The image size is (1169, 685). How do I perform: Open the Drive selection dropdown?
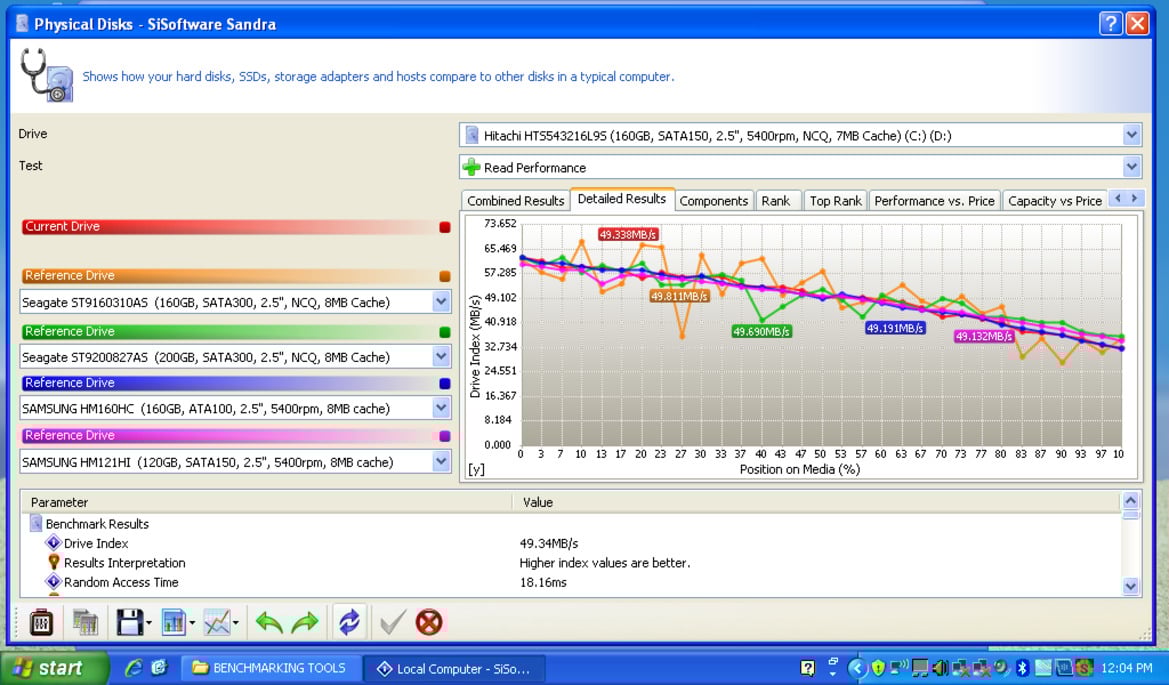click(x=1132, y=135)
